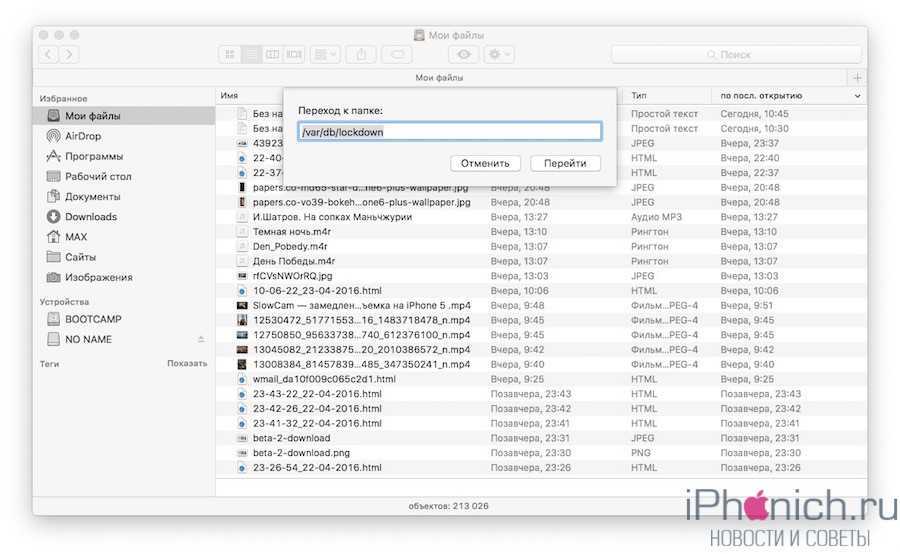
Task: Eject the NO NAME volume
Action: click(x=200, y=340)
